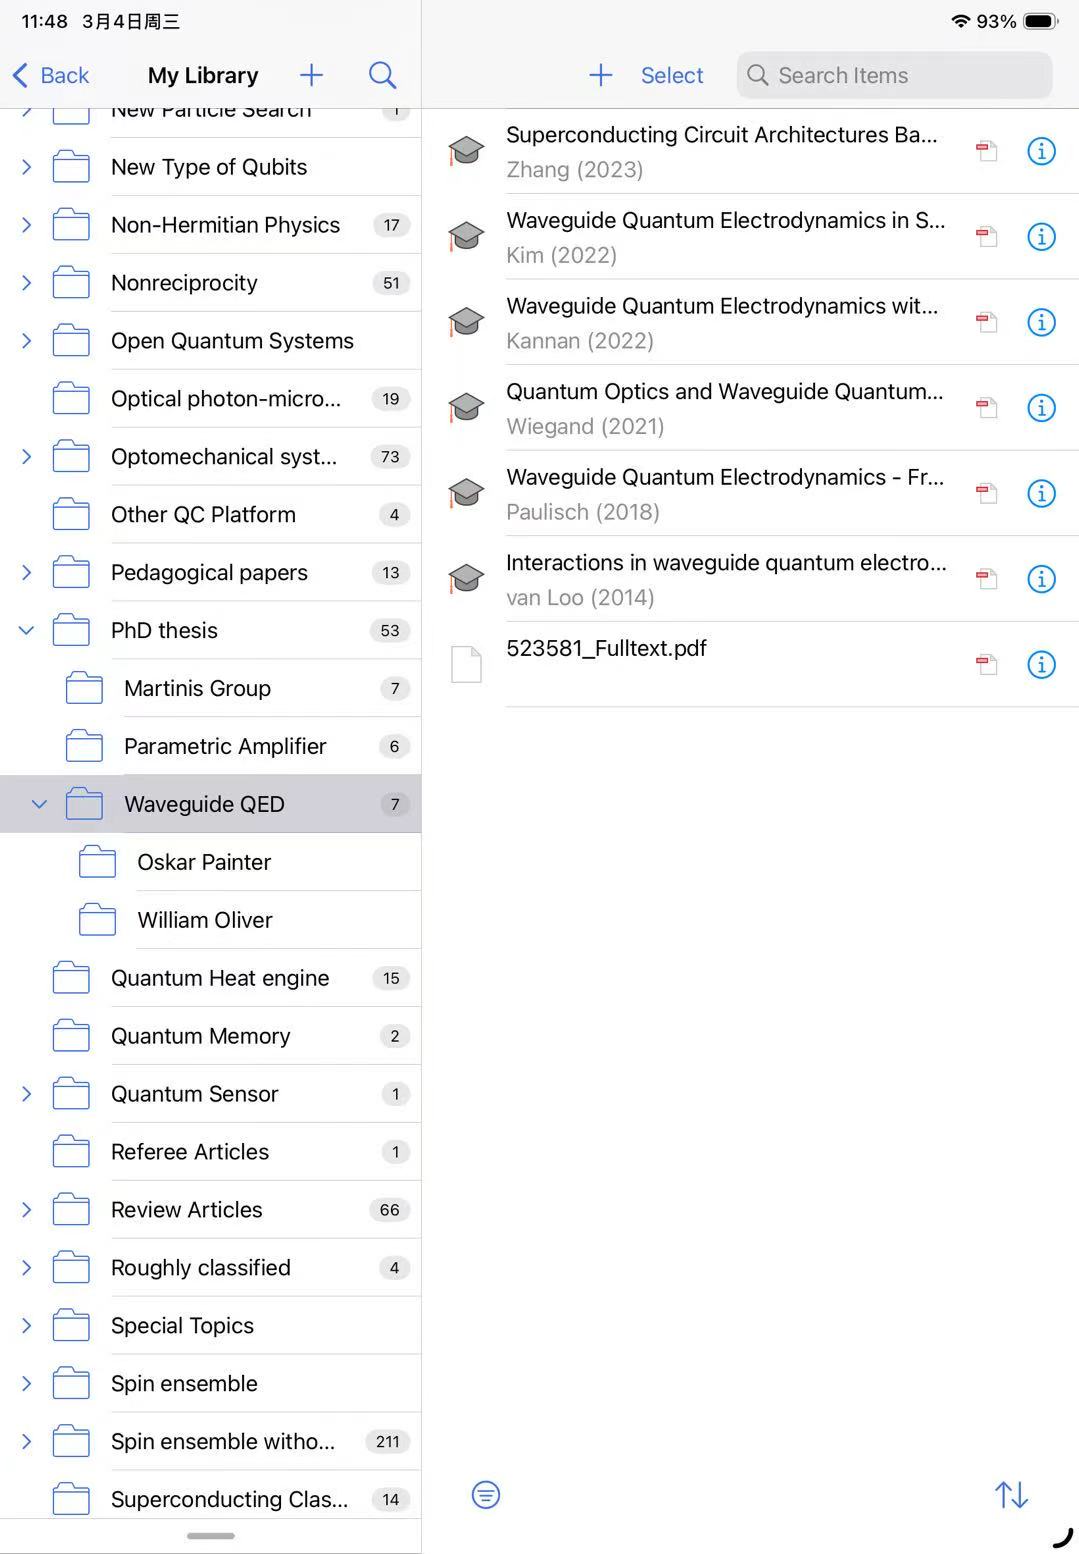Viewport: 1079px width, 1554px height.
Task: Open William Oliver subcollection
Action: tap(210, 920)
